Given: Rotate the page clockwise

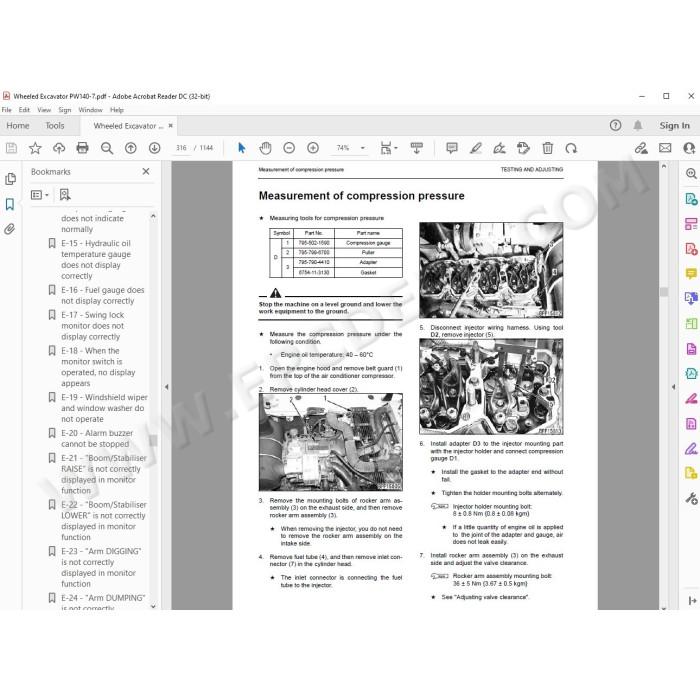Looking at the screenshot, I should click(571, 148).
